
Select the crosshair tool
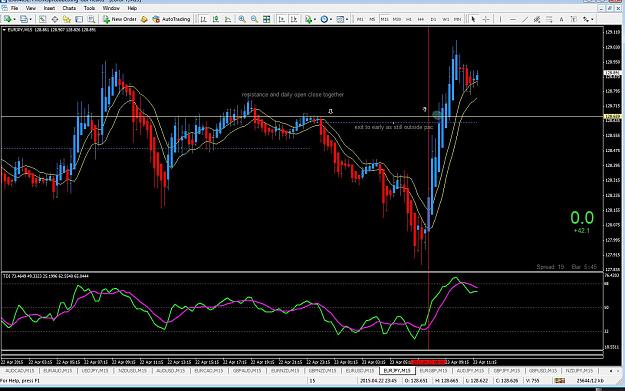[x=486, y=19]
